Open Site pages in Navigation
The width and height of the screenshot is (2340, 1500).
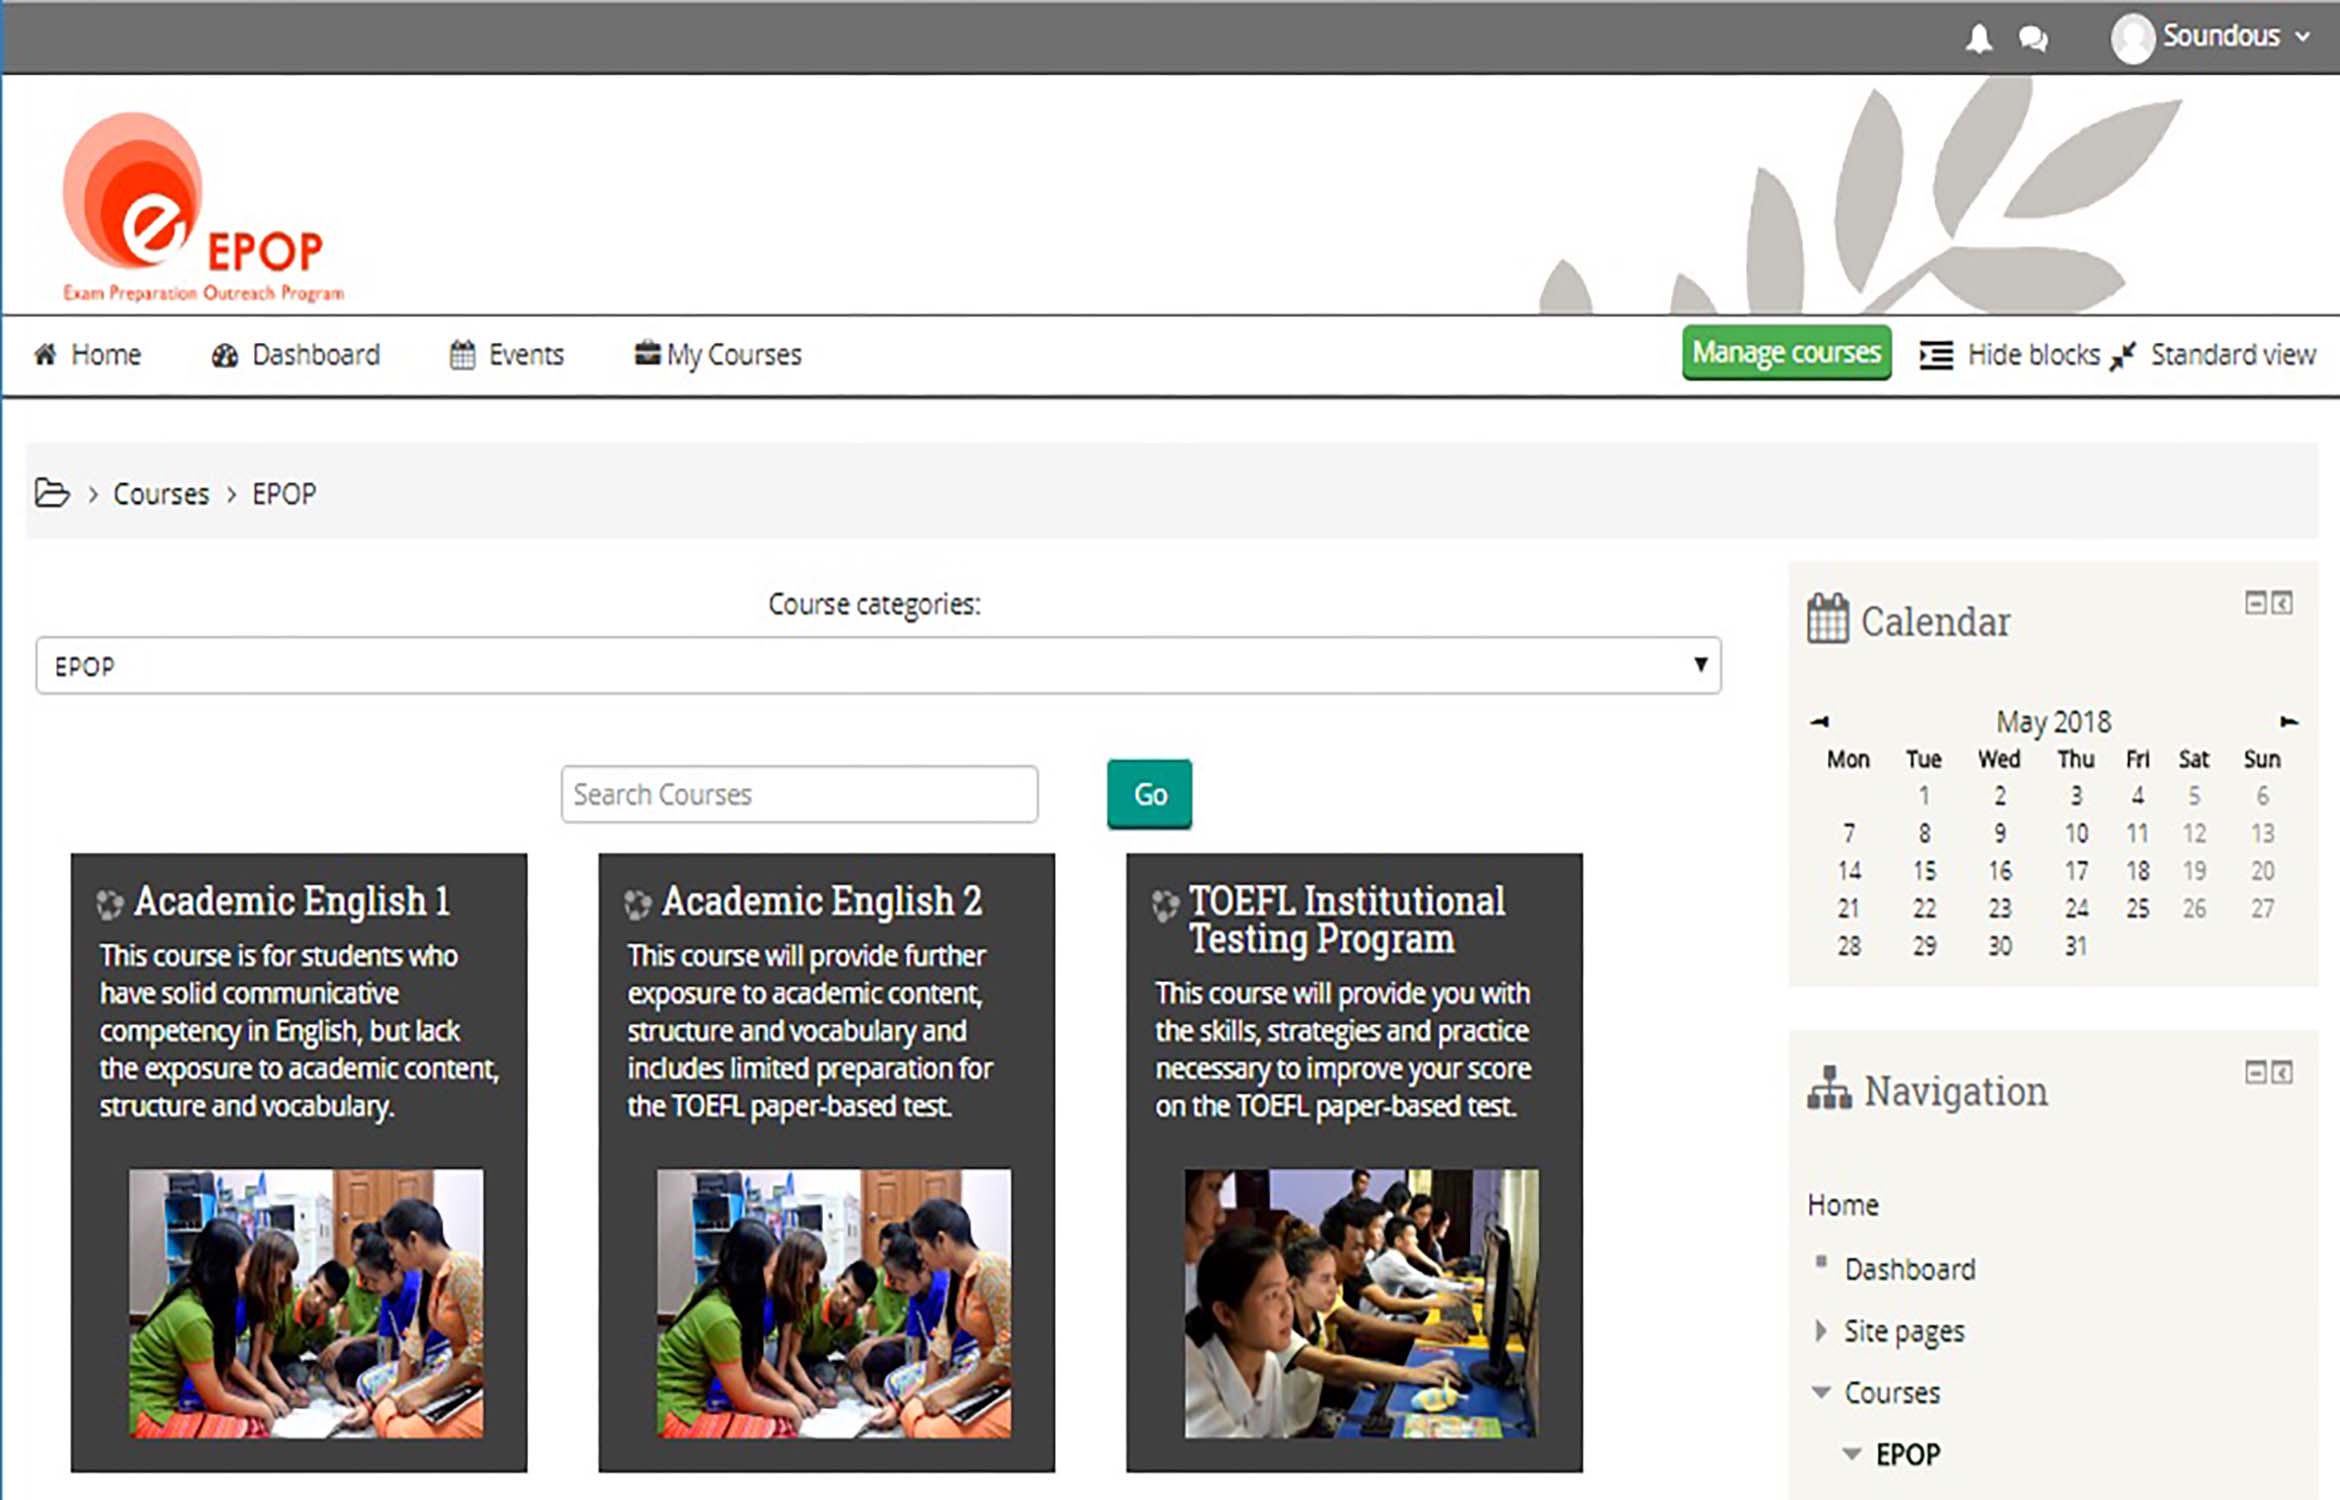(1905, 1332)
